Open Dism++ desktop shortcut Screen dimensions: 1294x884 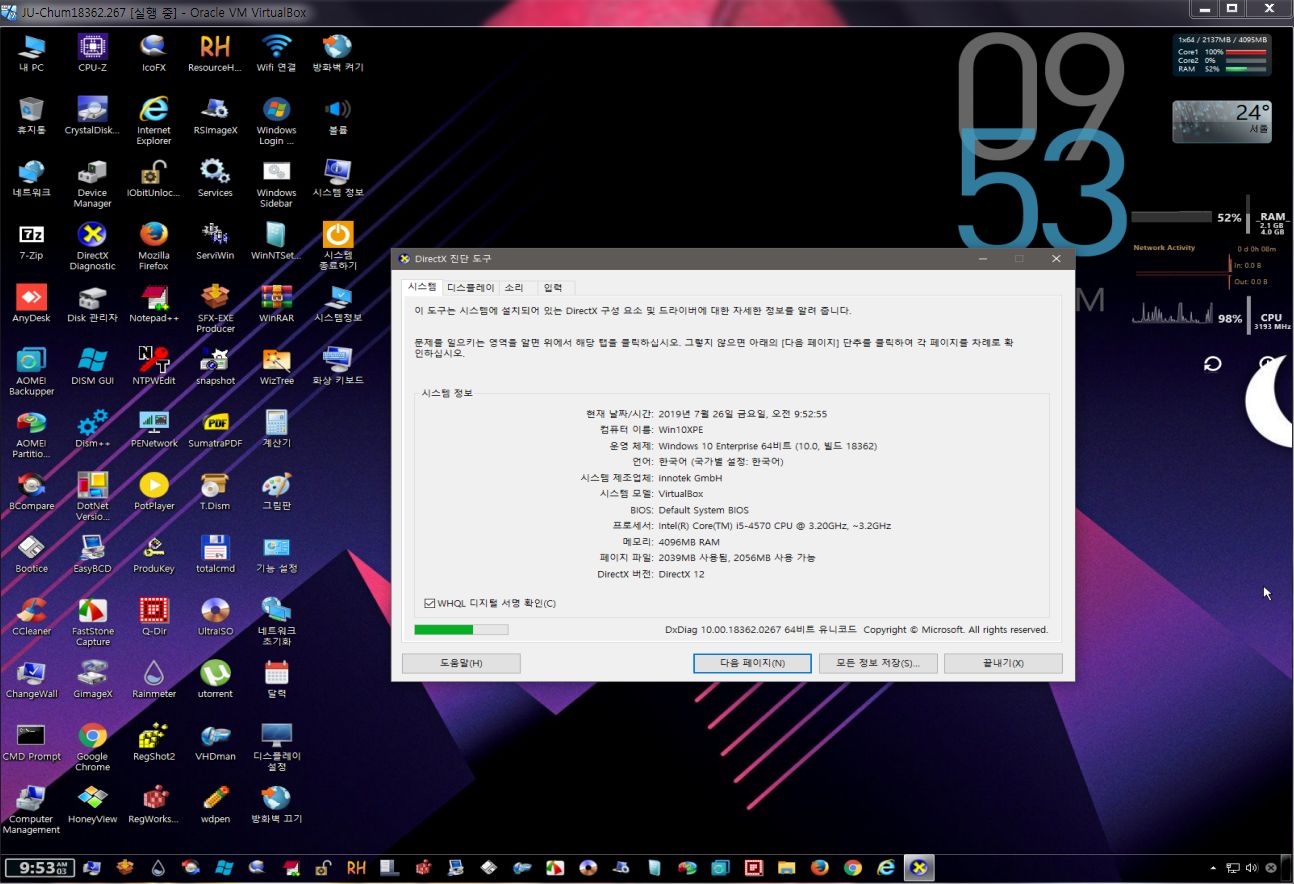point(92,429)
